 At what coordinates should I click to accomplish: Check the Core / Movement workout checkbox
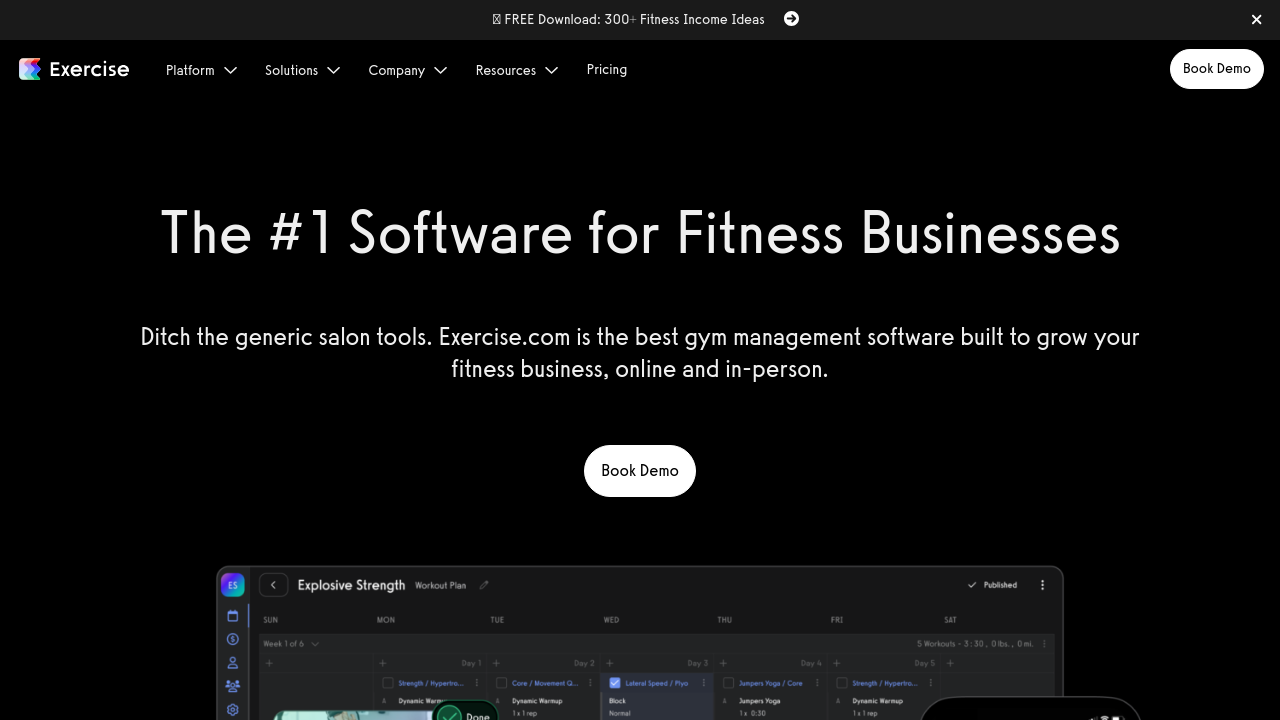click(x=502, y=683)
